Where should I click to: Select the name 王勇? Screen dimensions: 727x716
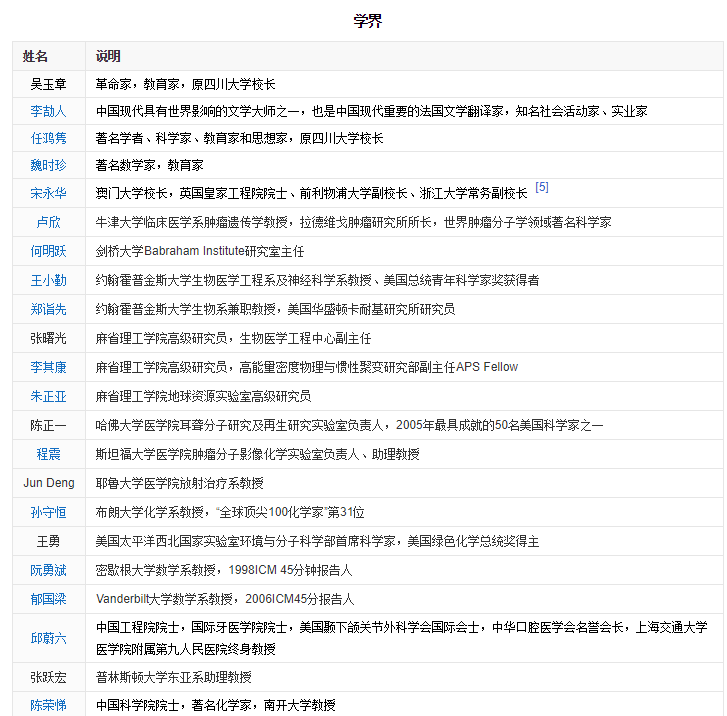coord(48,541)
